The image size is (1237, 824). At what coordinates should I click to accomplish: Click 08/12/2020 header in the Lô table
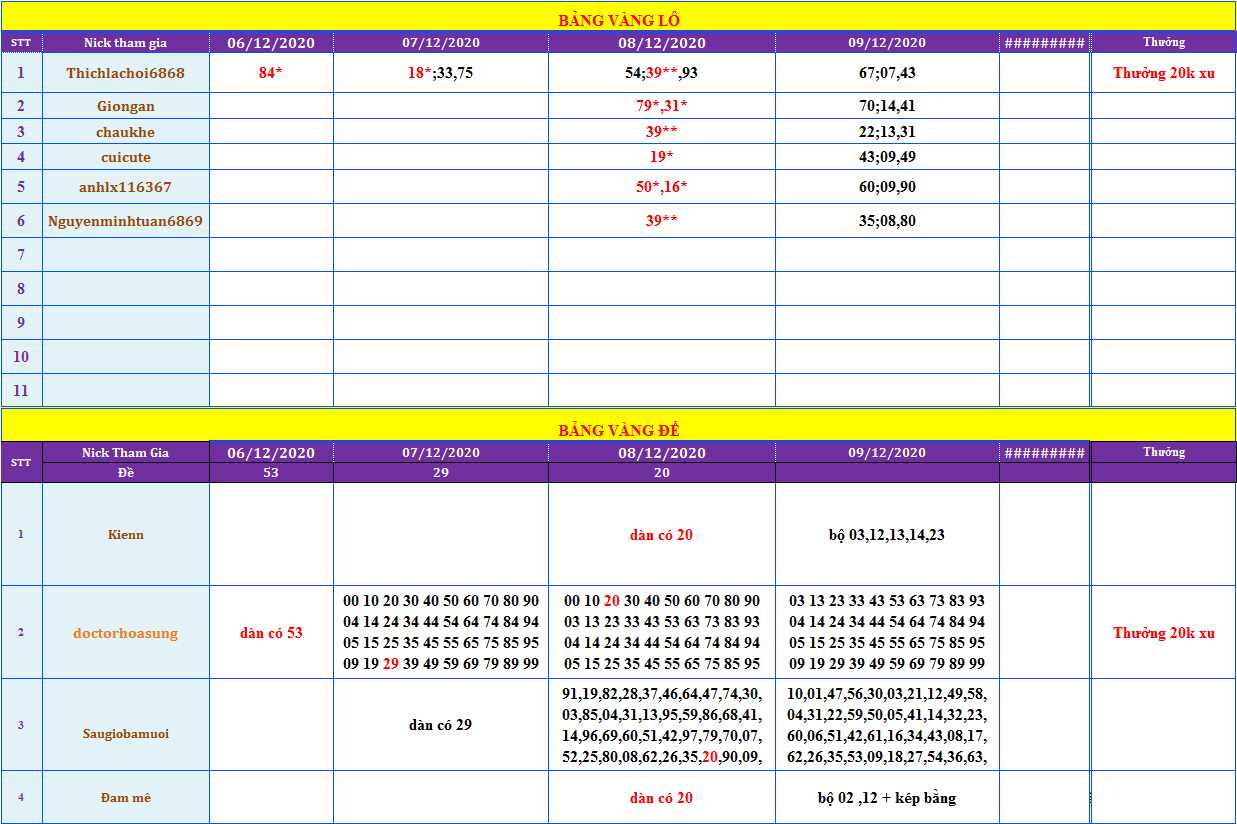pyautogui.click(x=662, y=43)
